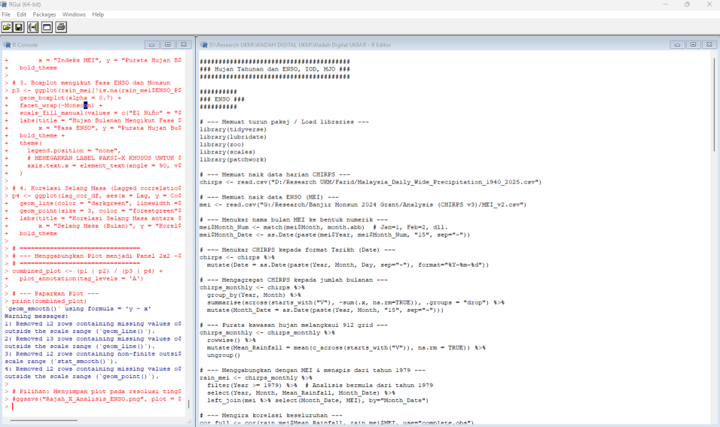Click the 'rowwise() %>%' line

tap(231, 340)
